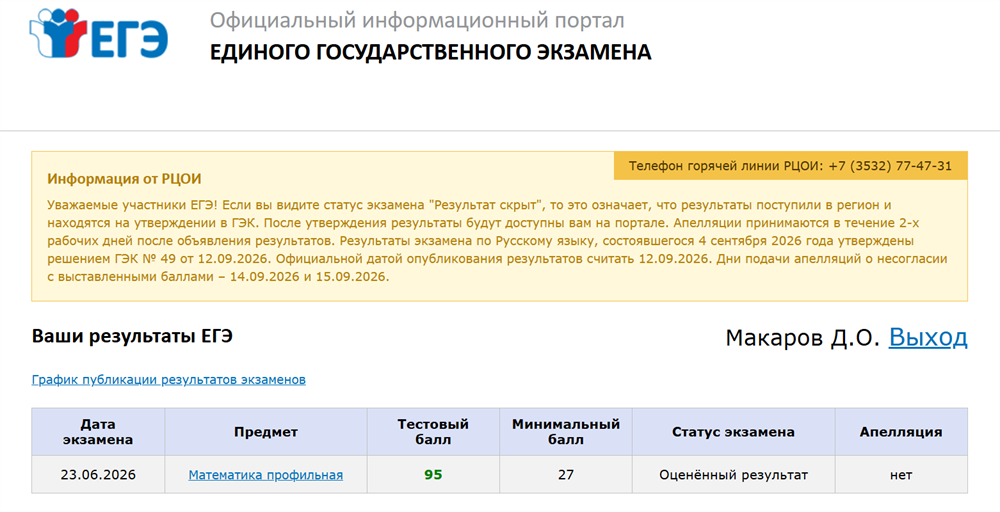The image size is (1000, 512).
Task: Click the Информация от РЦОИ heading
Action: coord(124,179)
